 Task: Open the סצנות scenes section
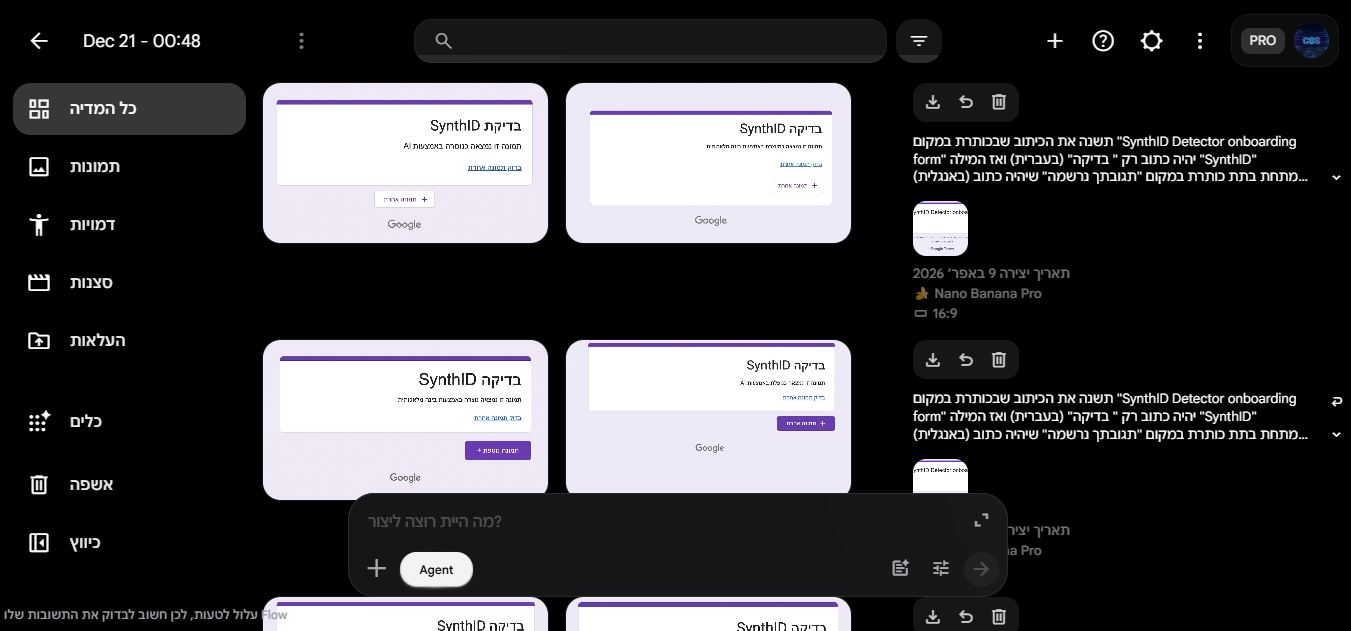tap(129, 283)
